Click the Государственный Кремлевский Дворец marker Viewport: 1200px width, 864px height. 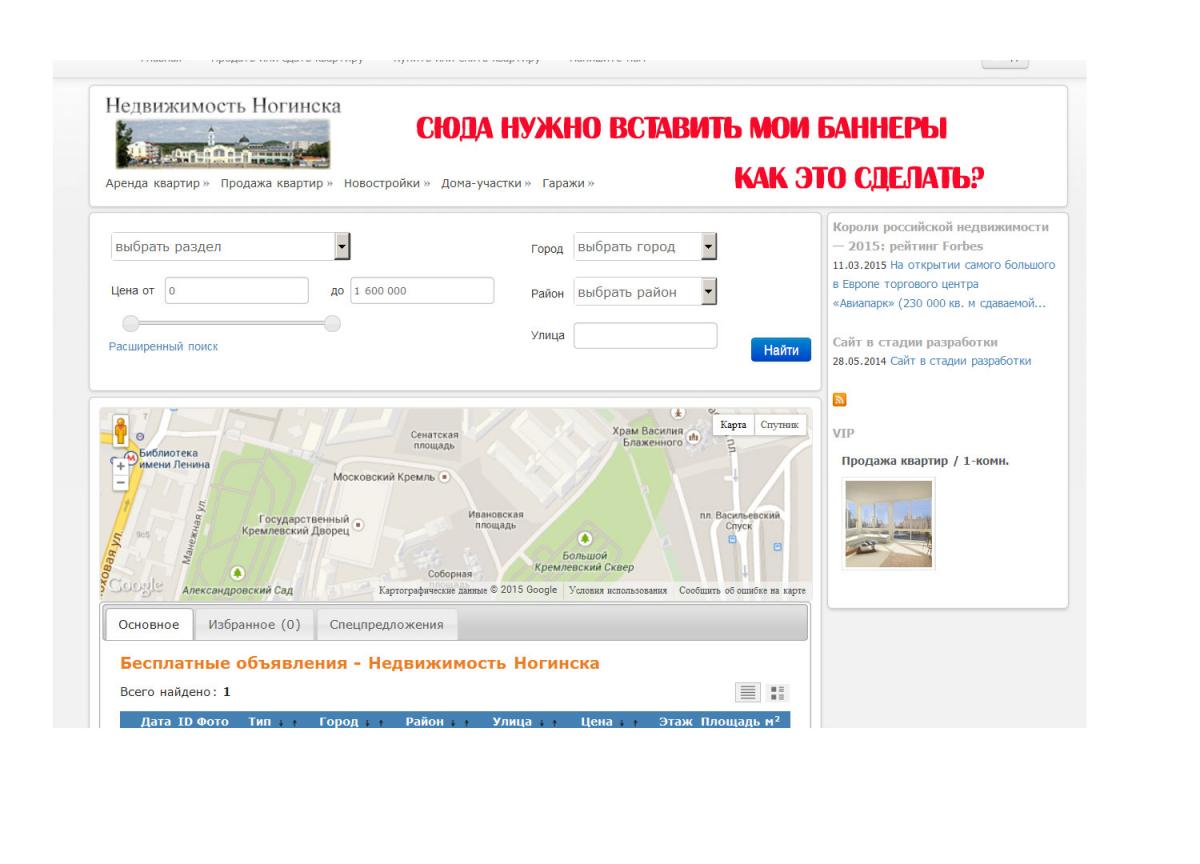tap(356, 524)
